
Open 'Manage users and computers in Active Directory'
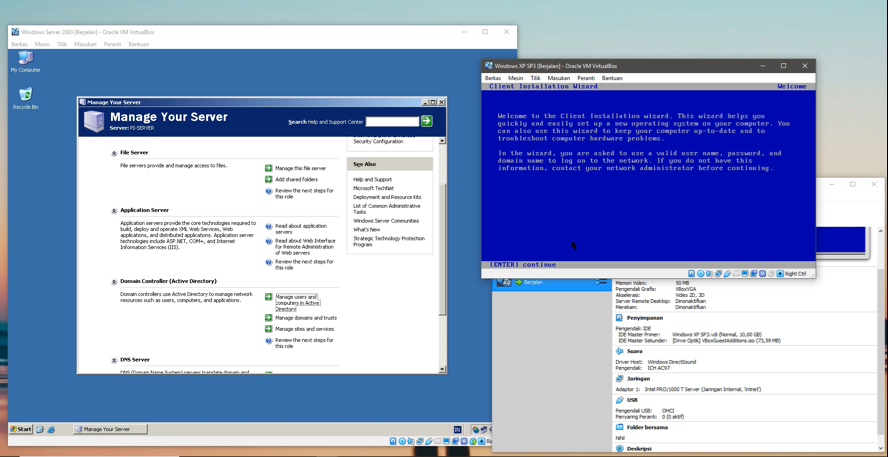(x=297, y=303)
